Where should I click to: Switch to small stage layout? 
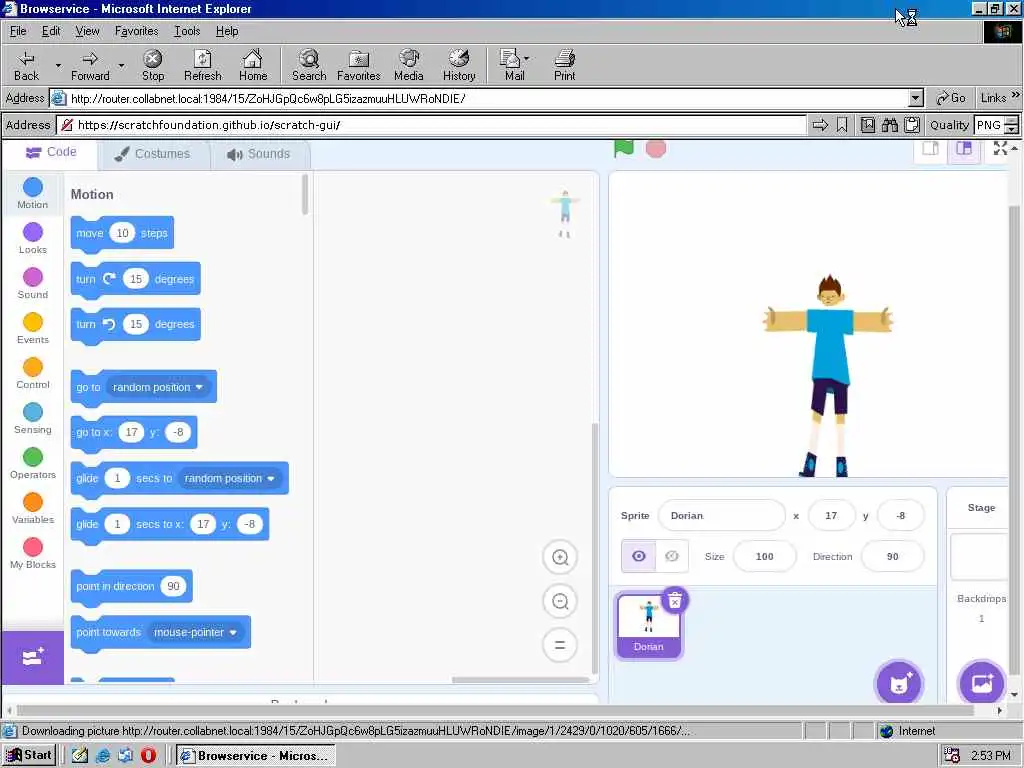pyautogui.click(x=930, y=149)
